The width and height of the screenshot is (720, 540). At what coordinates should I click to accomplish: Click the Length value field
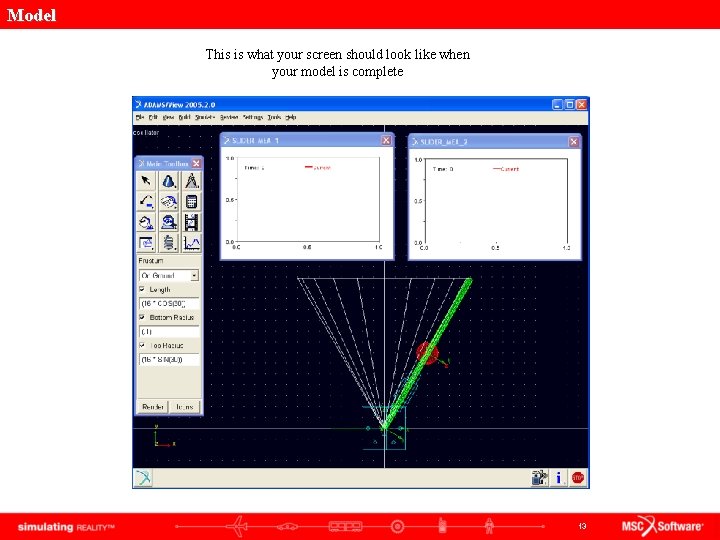pyautogui.click(x=169, y=304)
